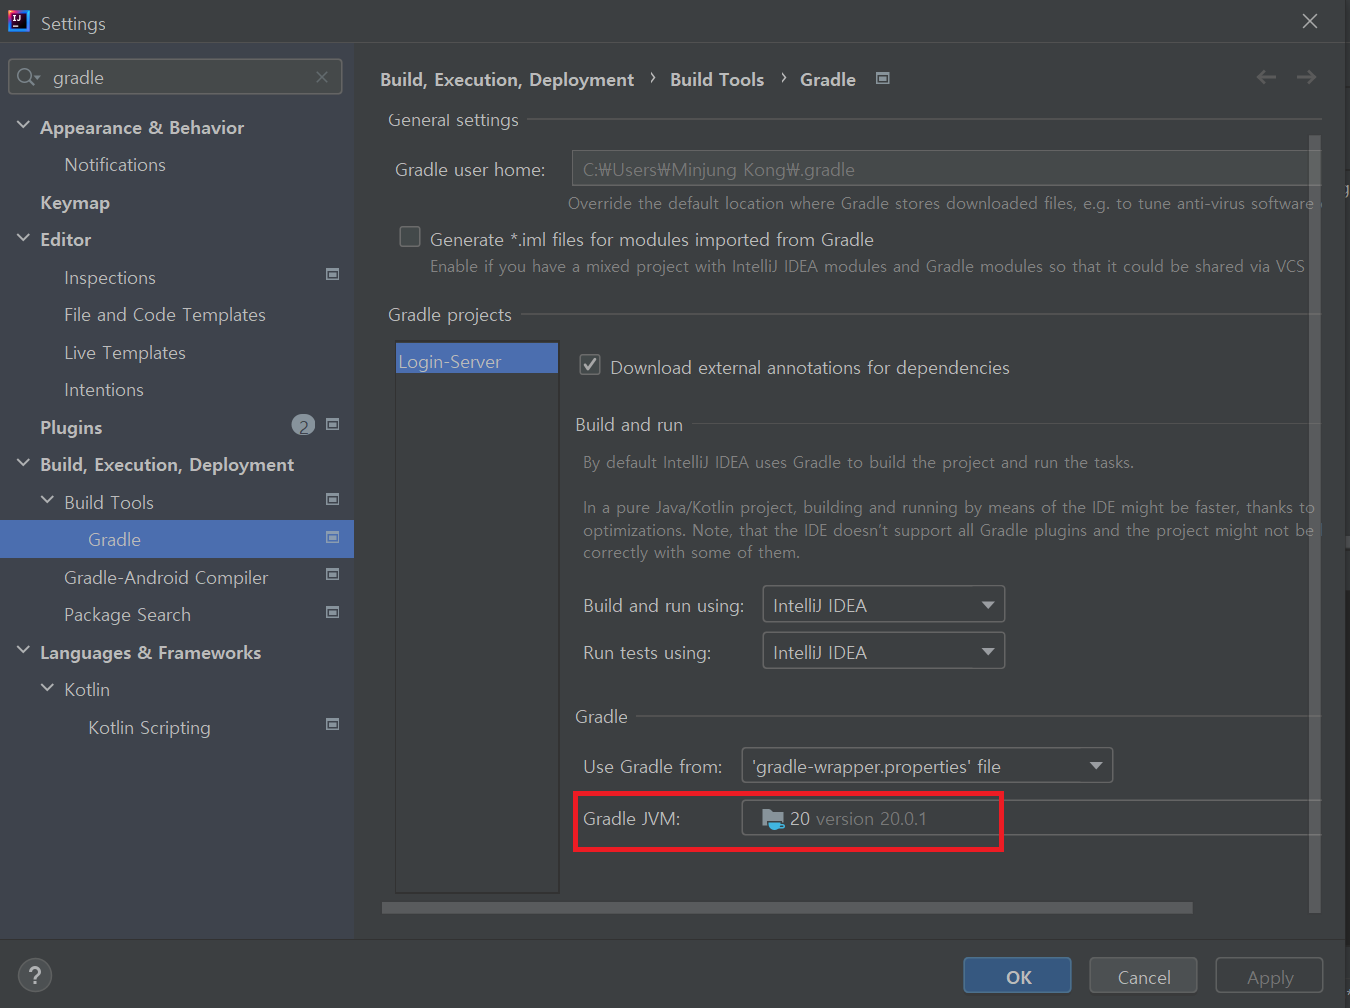Click the project-level icon beside Build Tools
This screenshot has height=1008, width=1350.
tap(333, 499)
